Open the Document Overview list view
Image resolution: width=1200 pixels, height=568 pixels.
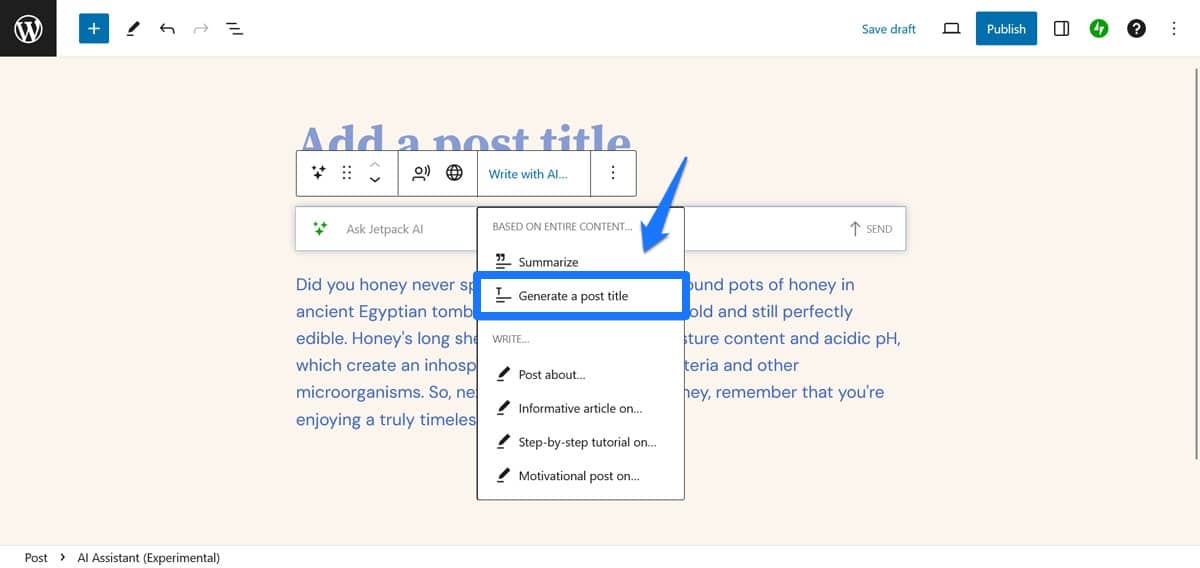coord(235,29)
